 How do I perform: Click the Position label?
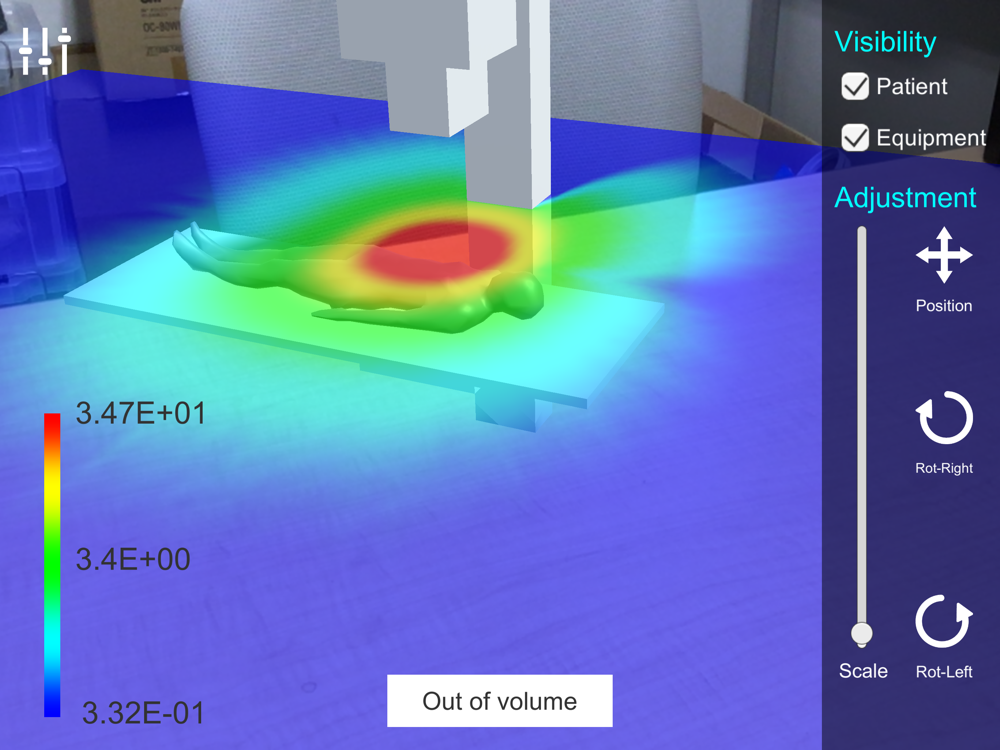944,305
